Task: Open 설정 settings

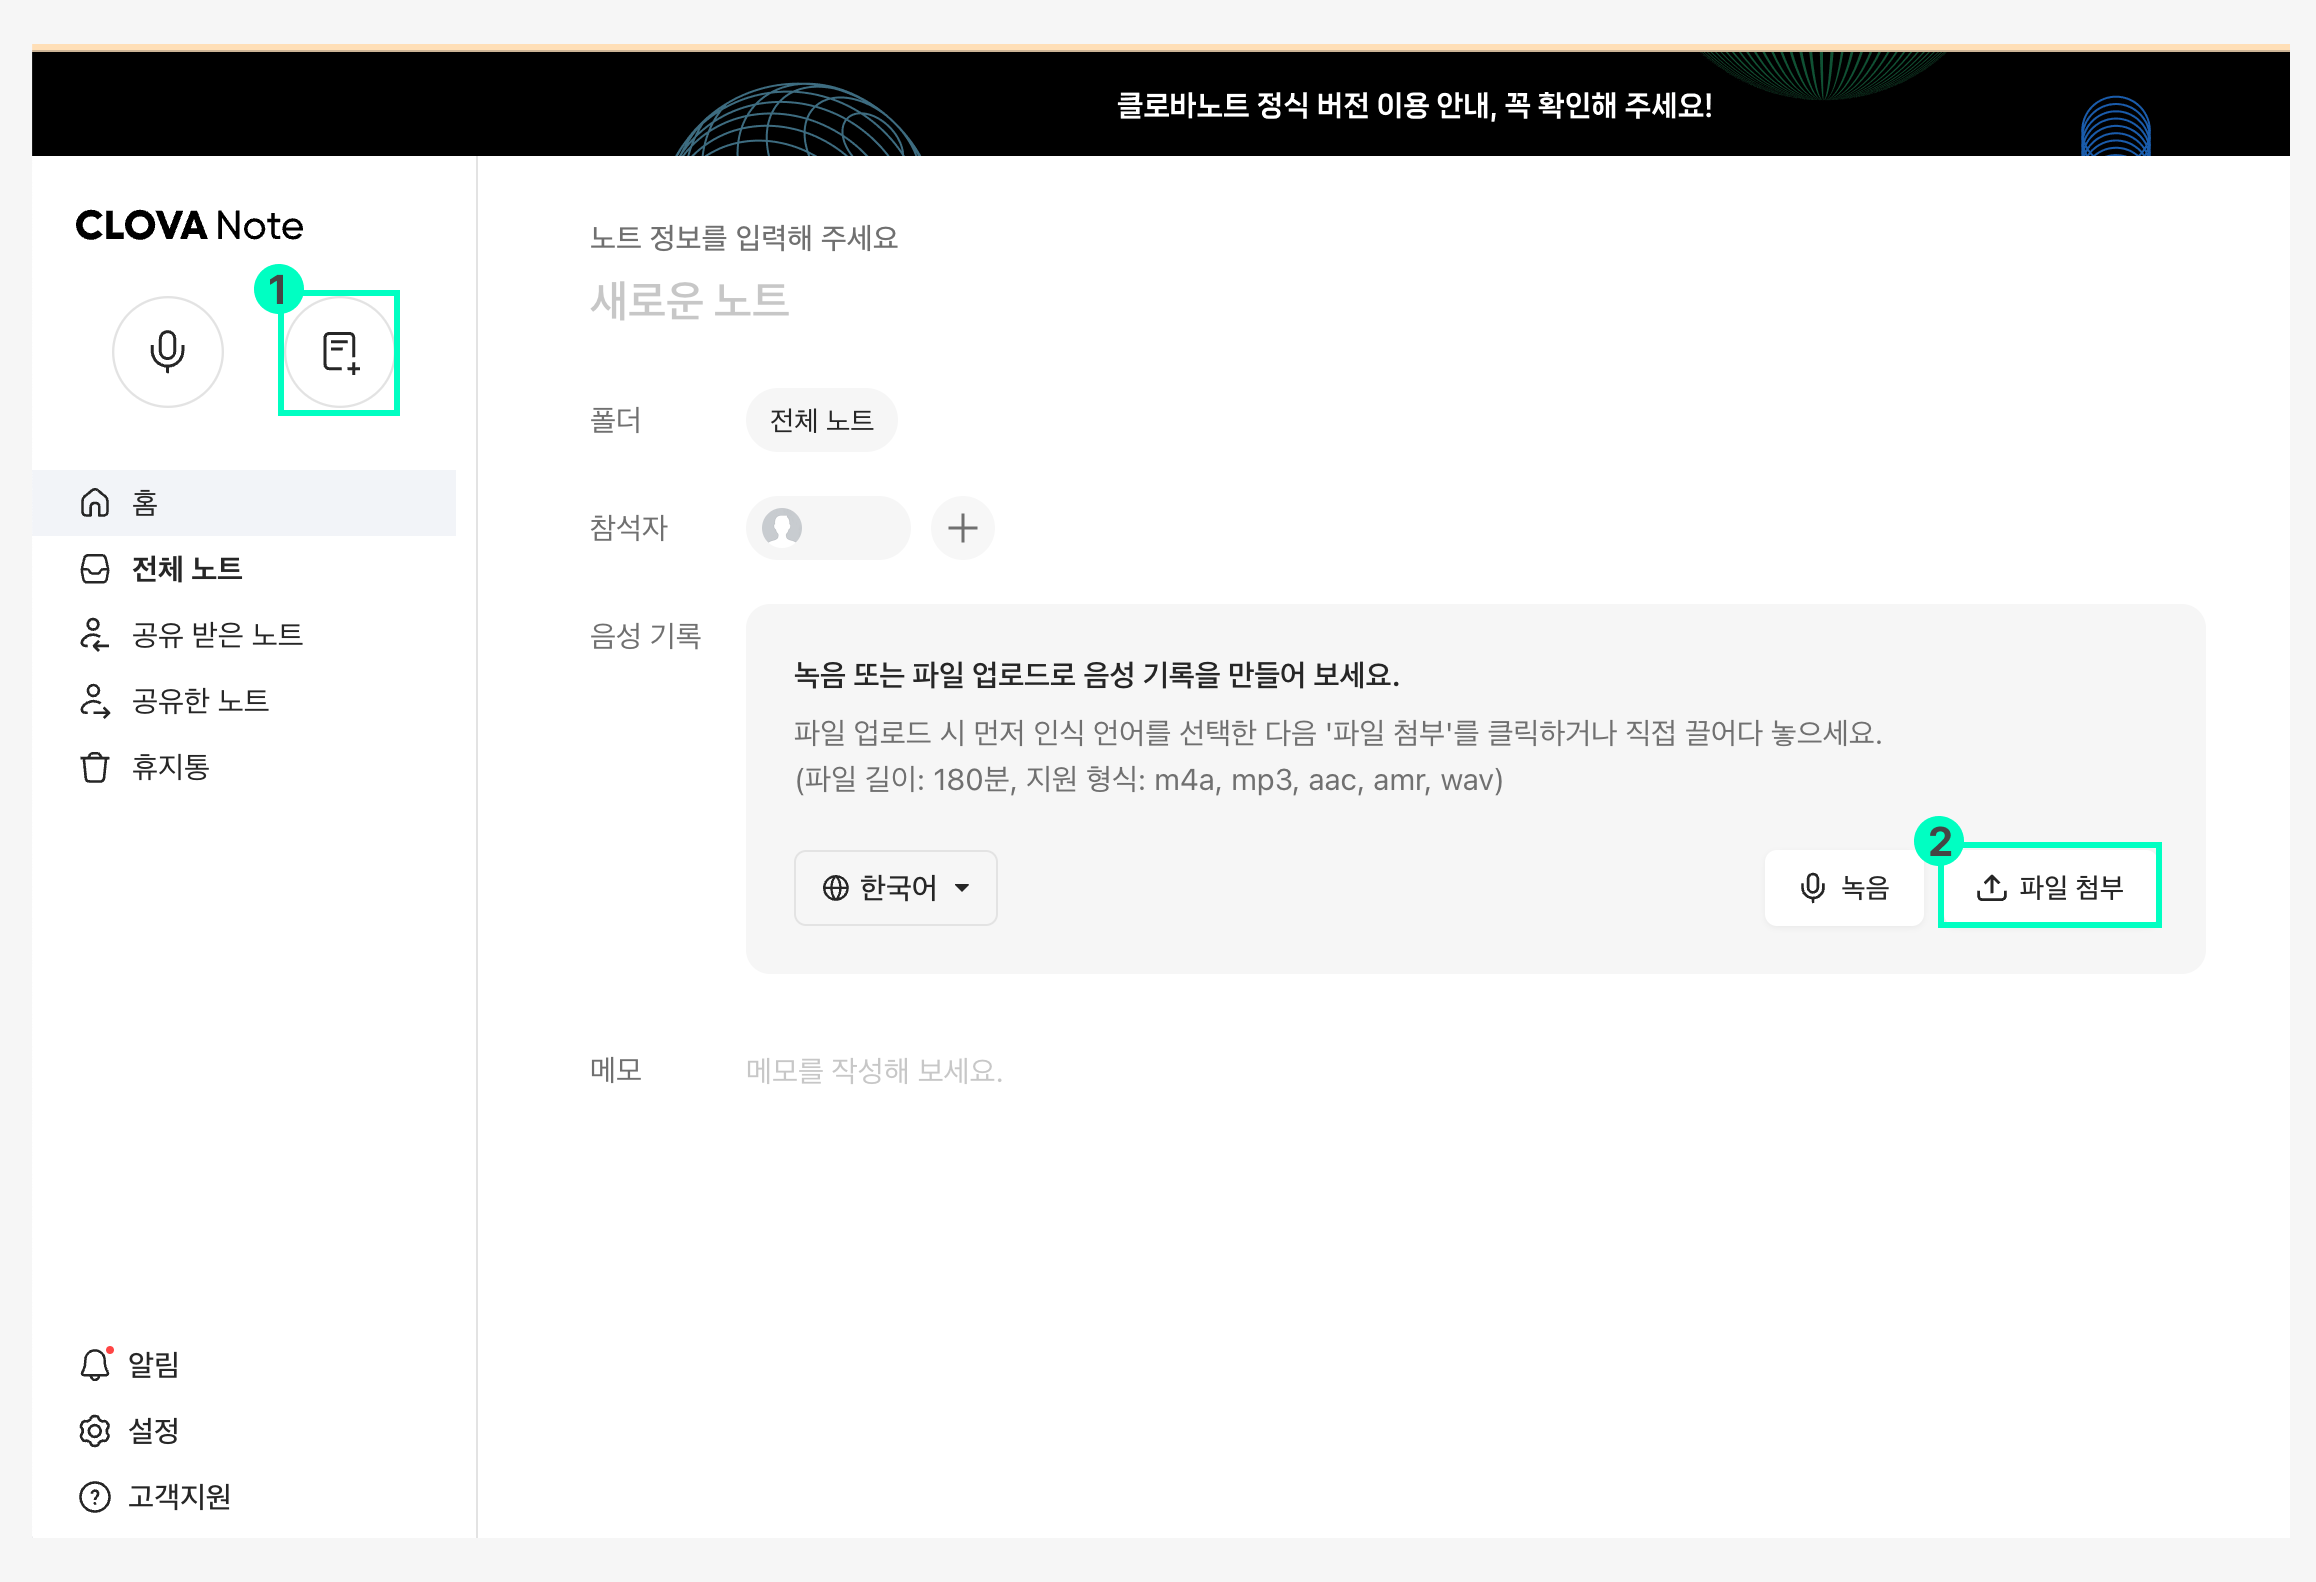Action: (130, 1430)
